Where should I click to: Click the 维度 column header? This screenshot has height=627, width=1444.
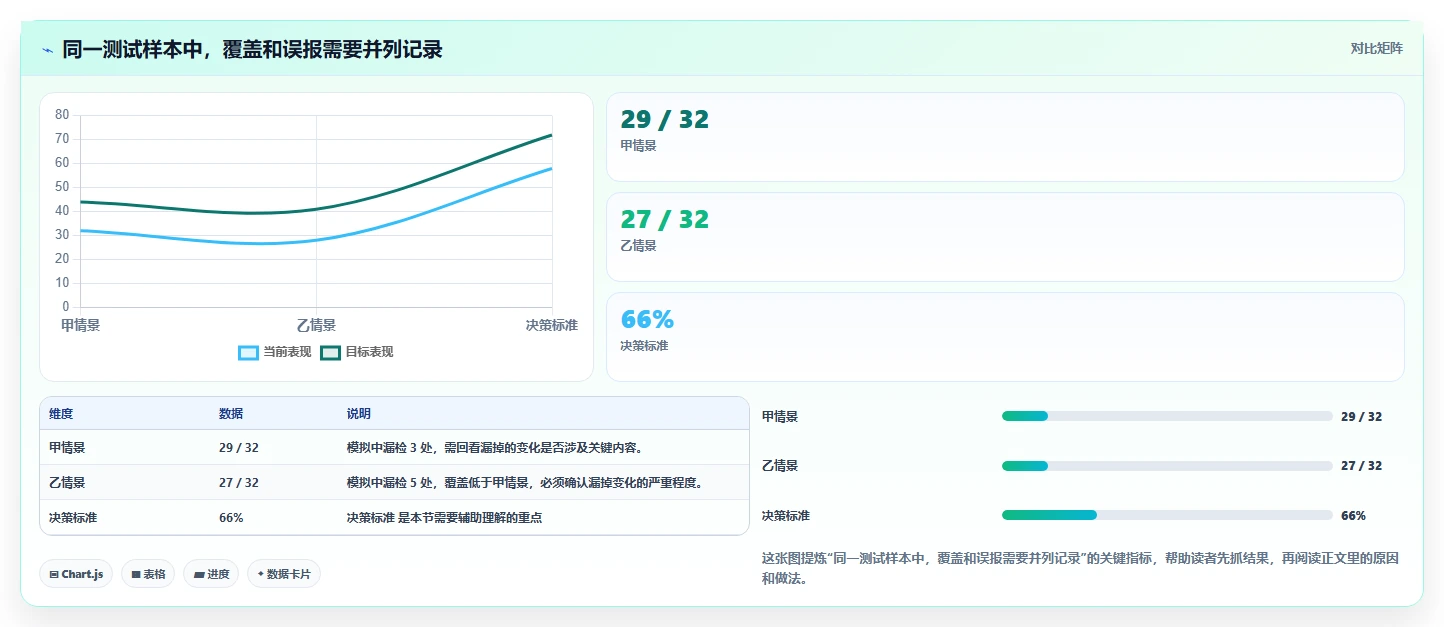coord(61,414)
